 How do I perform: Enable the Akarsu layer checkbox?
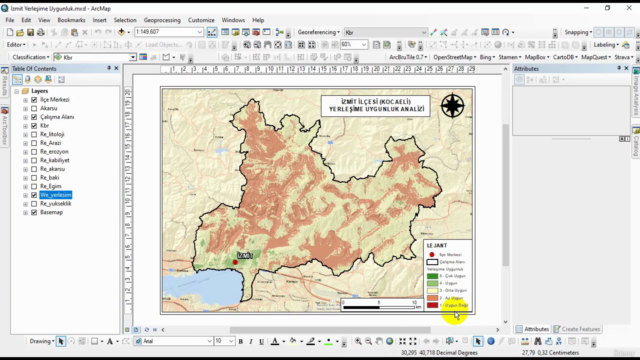point(34,109)
